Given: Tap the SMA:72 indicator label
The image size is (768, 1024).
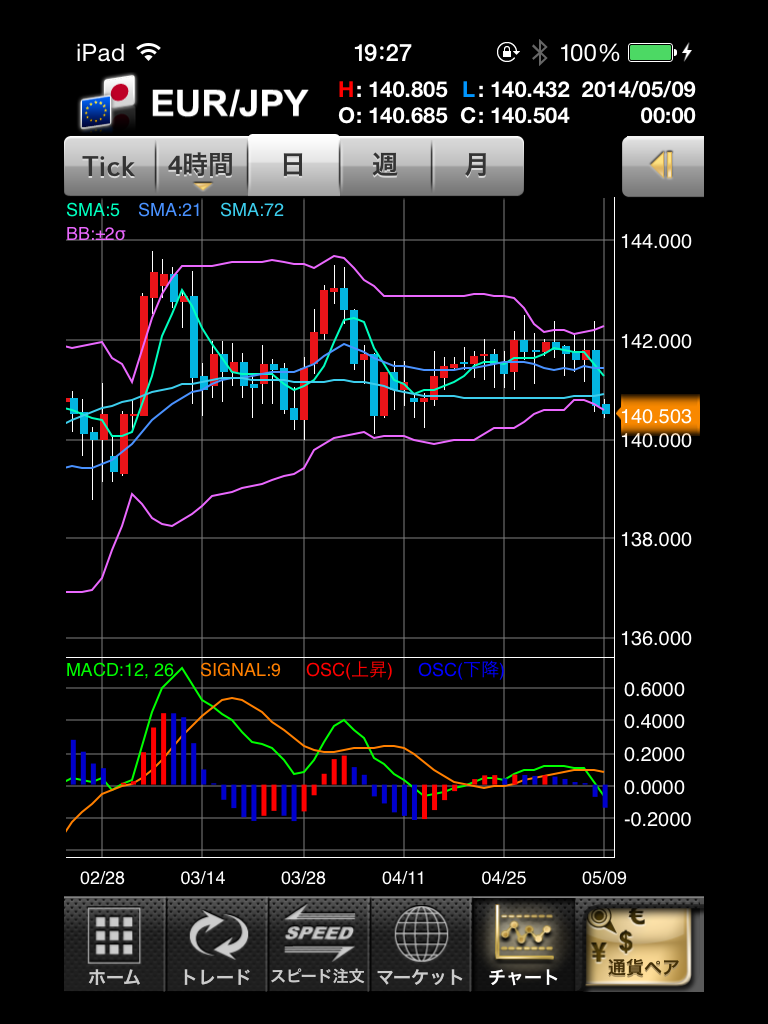Looking at the screenshot, I should click(252, 210).
